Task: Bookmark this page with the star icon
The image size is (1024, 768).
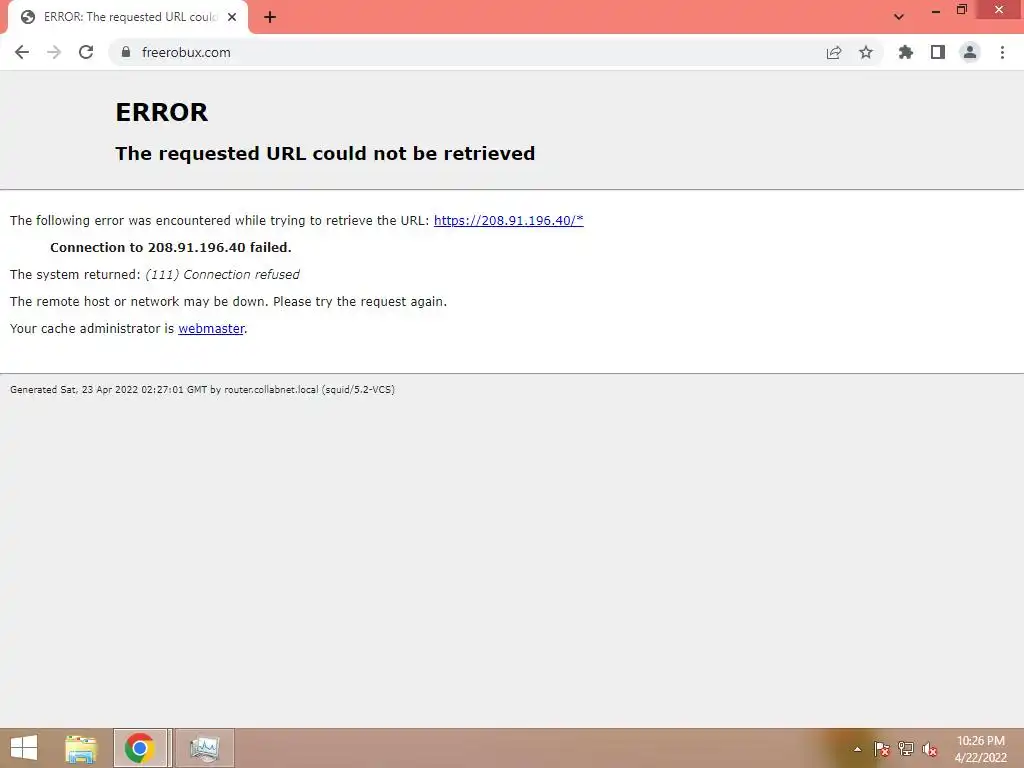Action: [866, 52]
